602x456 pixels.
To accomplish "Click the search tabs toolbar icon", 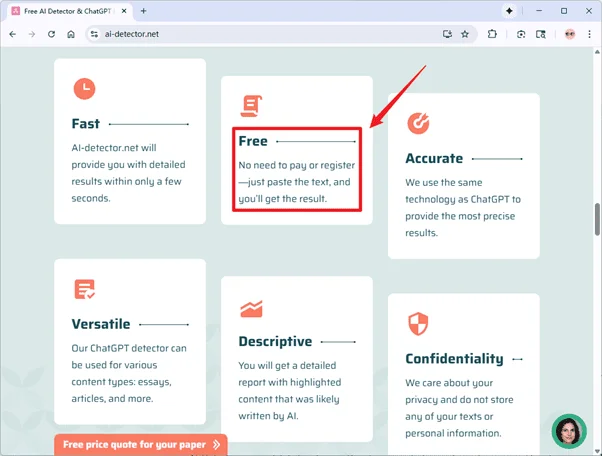I will point(541,34).
